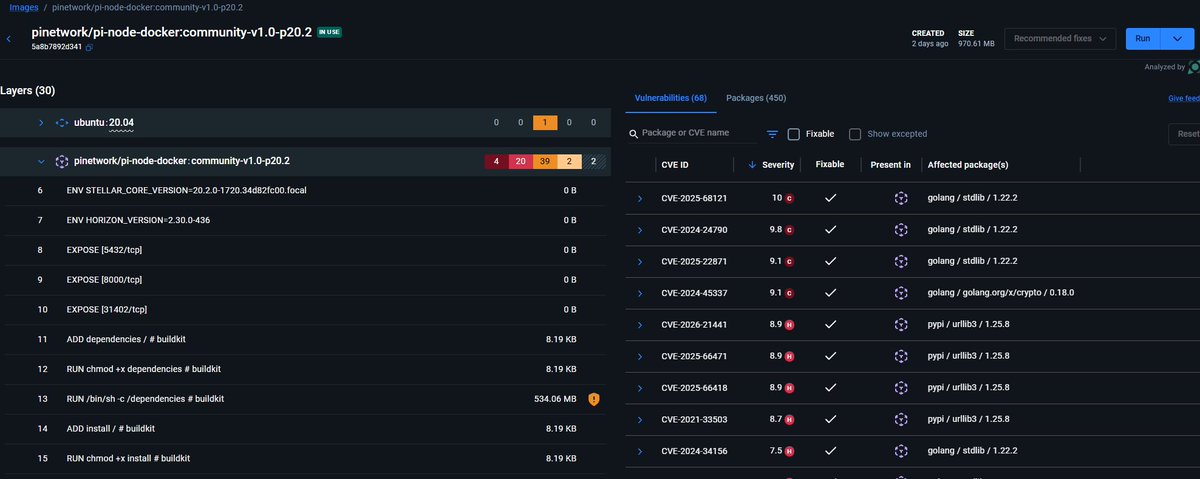Focus the Package or CVE name search
The image size is (1200, 479).
click(690, 134)
